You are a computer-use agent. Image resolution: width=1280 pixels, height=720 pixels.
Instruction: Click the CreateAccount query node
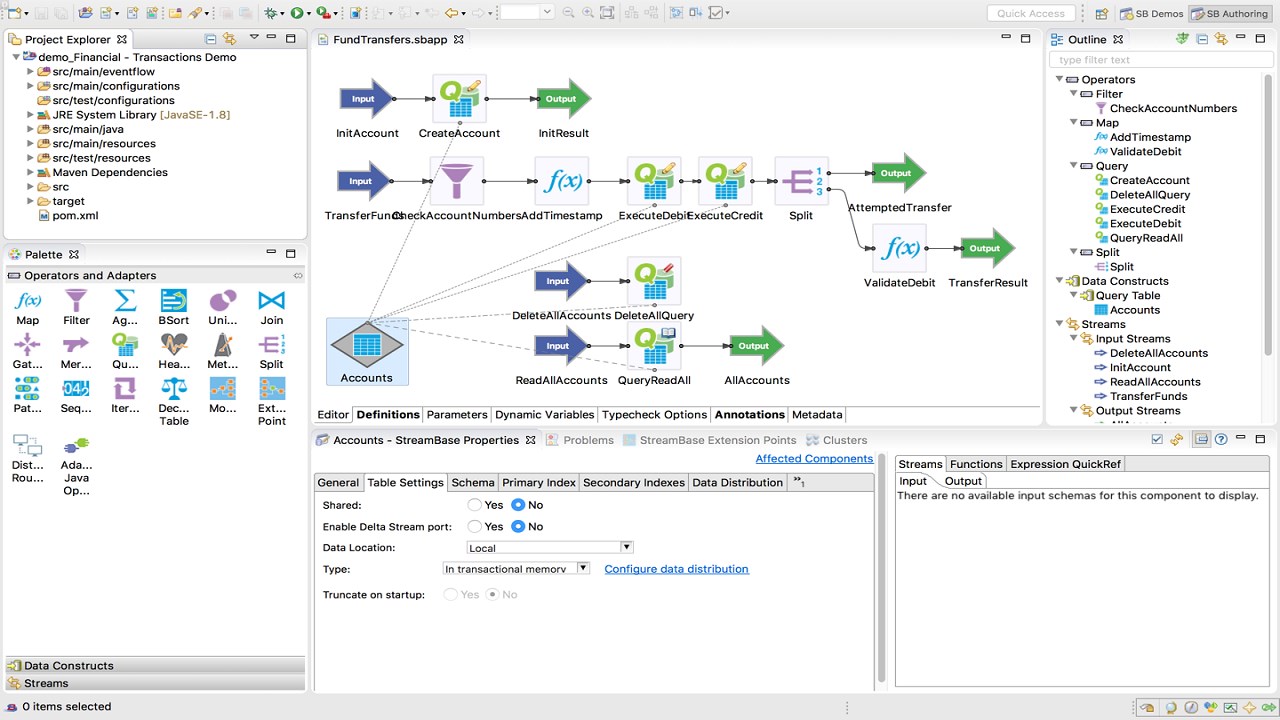(x=459, y=98)
